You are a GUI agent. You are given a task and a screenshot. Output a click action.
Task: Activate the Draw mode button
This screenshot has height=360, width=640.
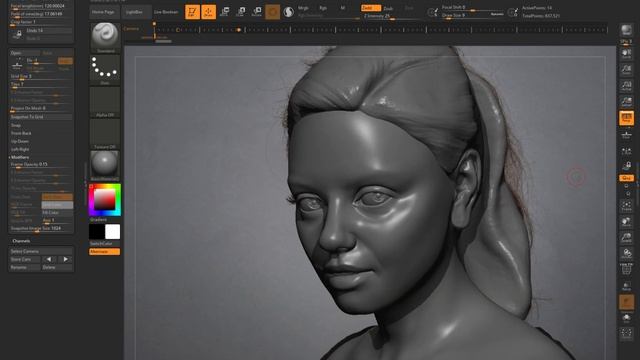(208, 12)
